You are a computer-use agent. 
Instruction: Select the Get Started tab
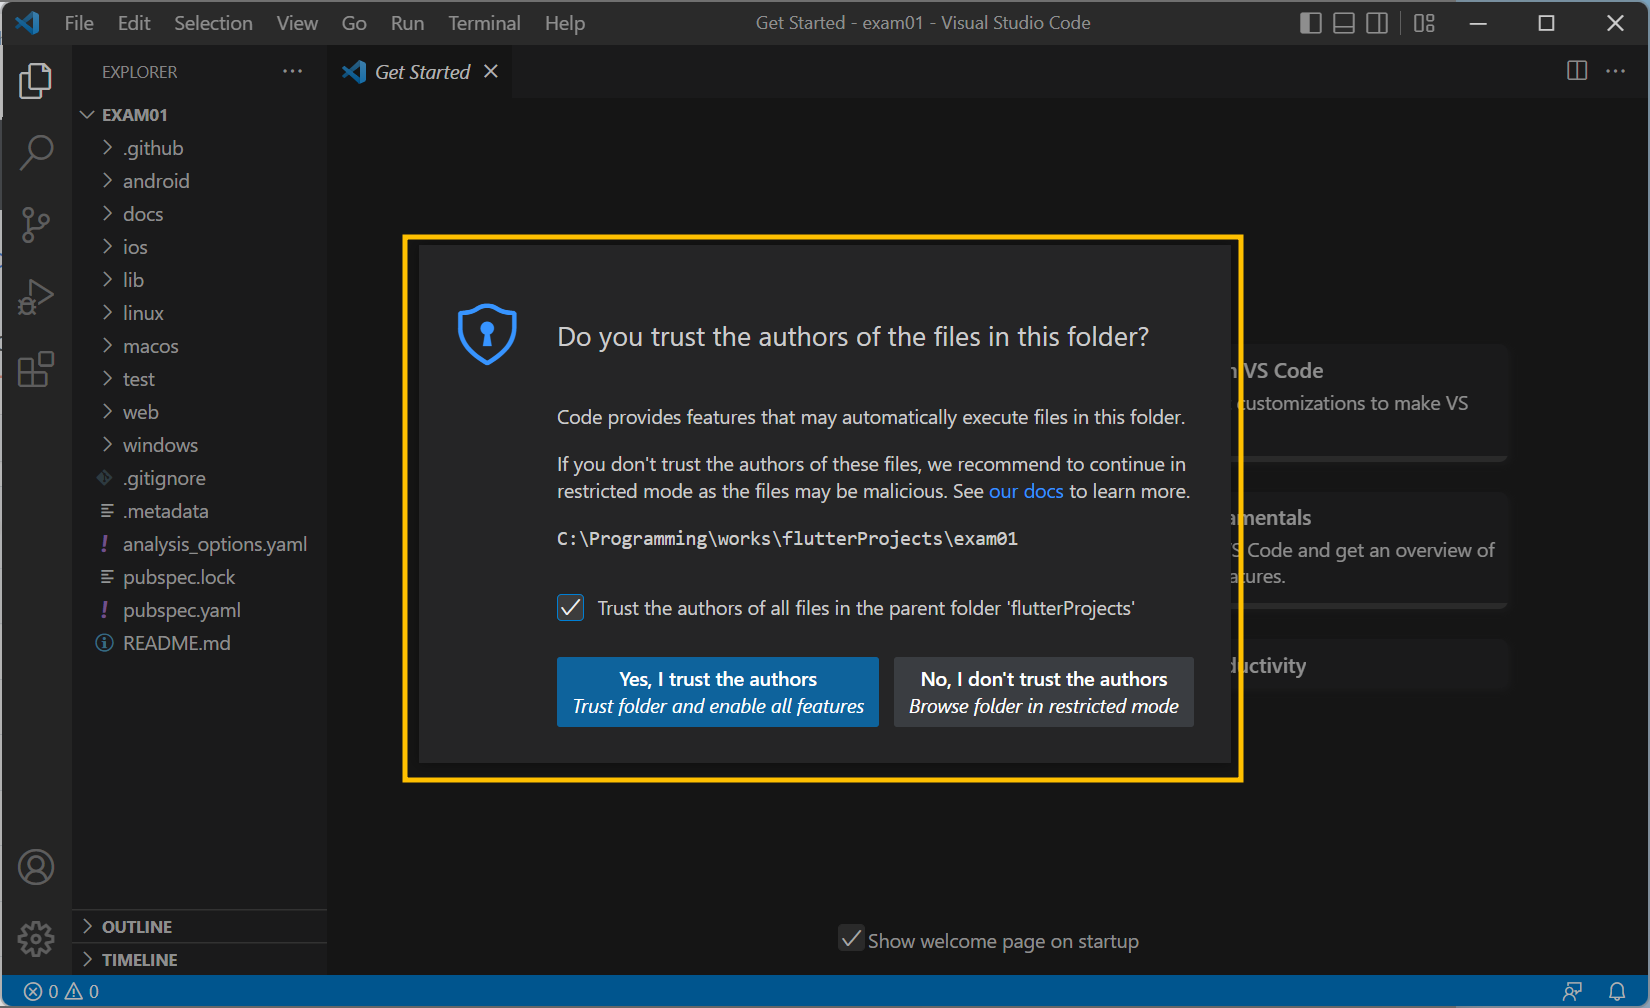coord(420,72)
